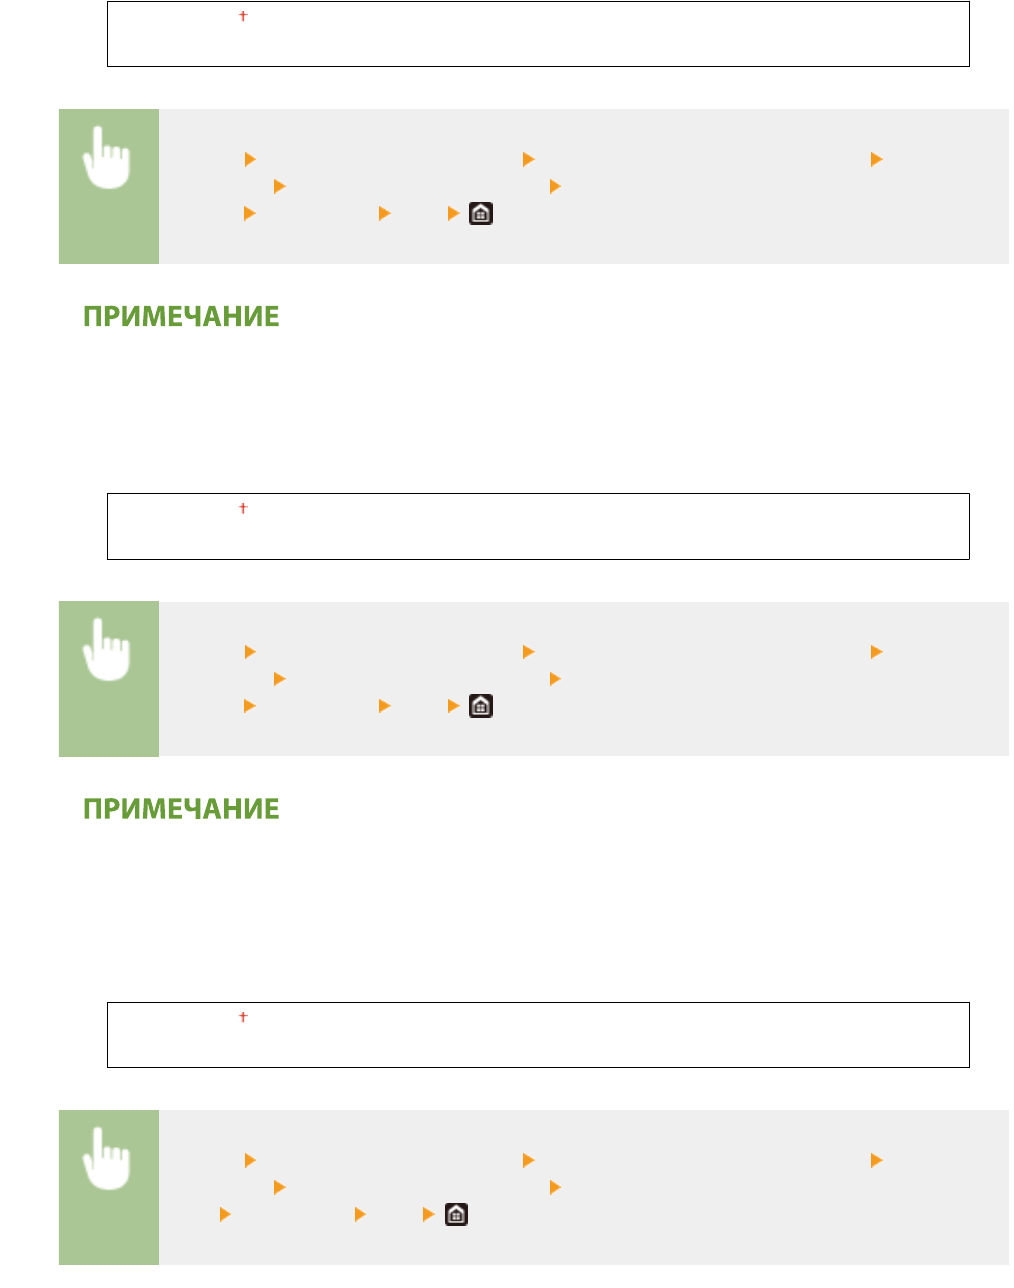This screenshot has height=1288, width=1014.
Task: Click the Home icon in first procedure panel
Action: point(481,213)
